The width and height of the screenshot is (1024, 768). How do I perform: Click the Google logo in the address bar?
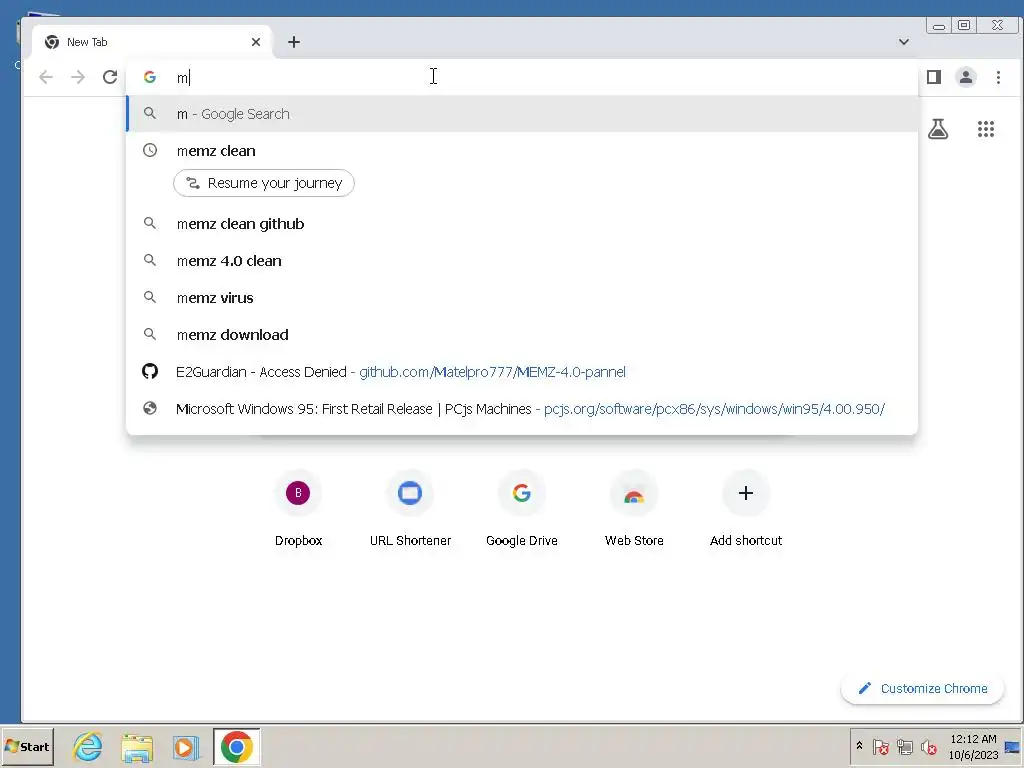(x=150, y=77)
